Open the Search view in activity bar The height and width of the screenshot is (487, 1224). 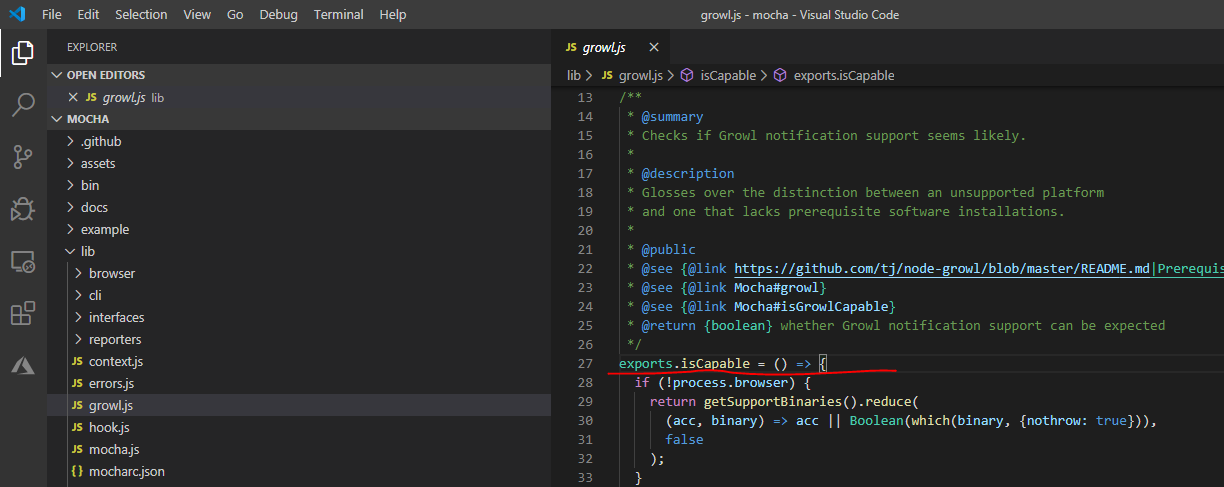tap(23, 104)
